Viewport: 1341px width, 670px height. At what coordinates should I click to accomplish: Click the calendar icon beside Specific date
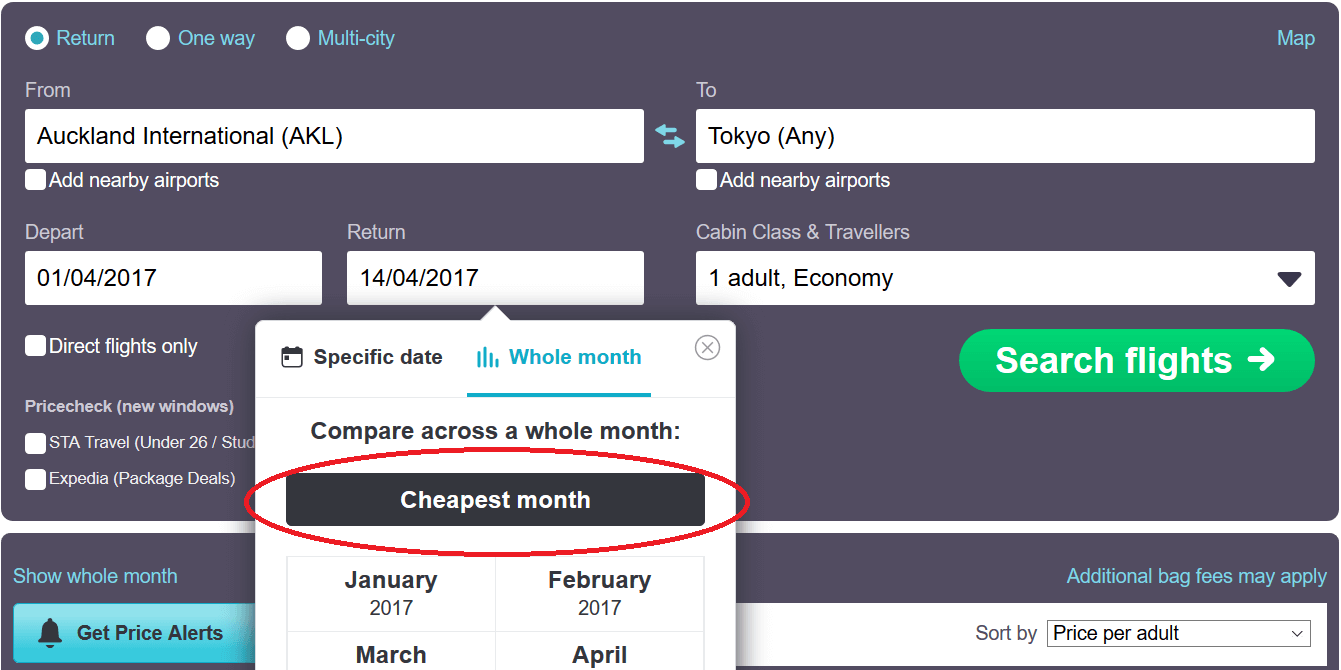pyautogui.click(x=292, y=357)
